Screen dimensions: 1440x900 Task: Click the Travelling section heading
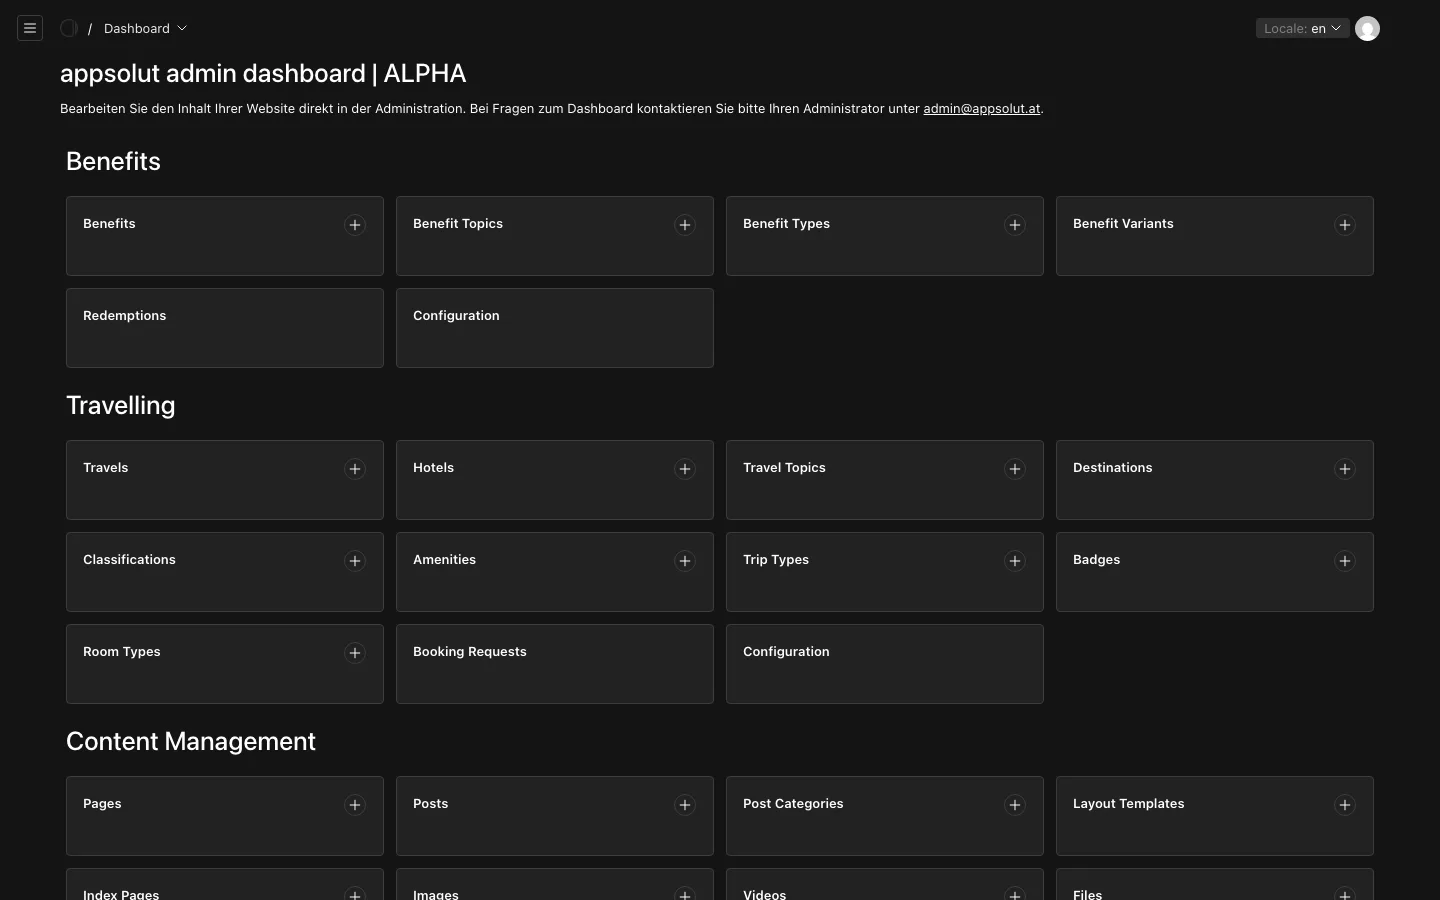(121, 405)
